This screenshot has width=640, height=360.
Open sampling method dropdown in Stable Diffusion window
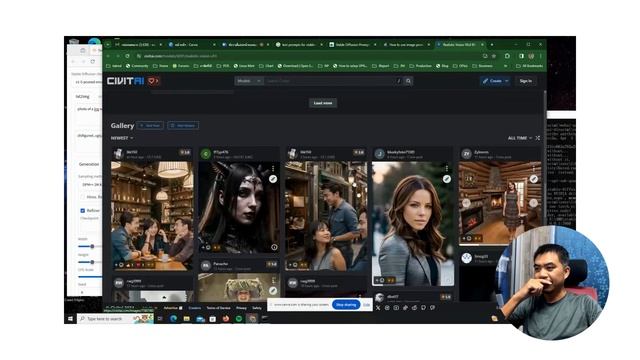[90, 184]
